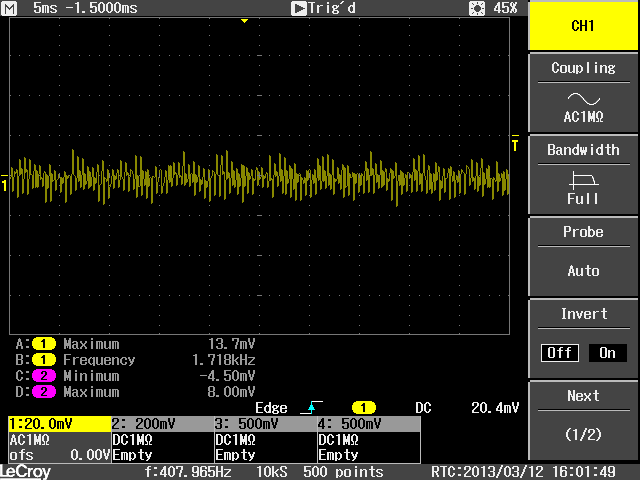Viewport: 640px width, 480px height.
Task: Click the -4.50mV Minimum value
Action: click(227, 376)
